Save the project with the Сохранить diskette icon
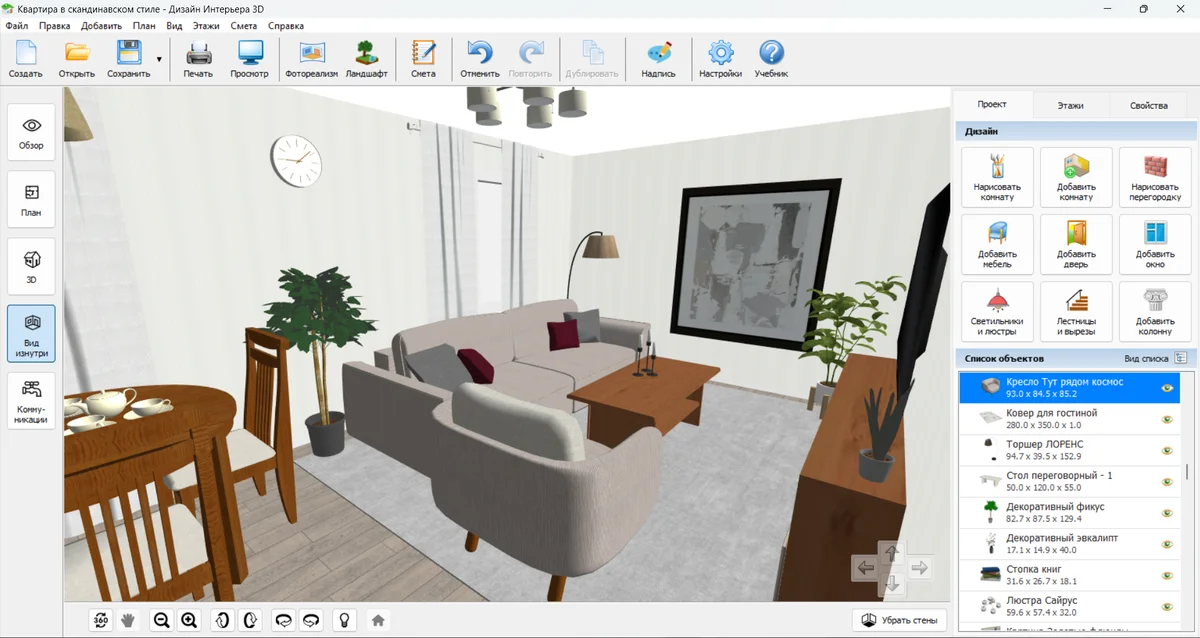The height and width of the screenshot is (638, 1200). coord(128,59)
